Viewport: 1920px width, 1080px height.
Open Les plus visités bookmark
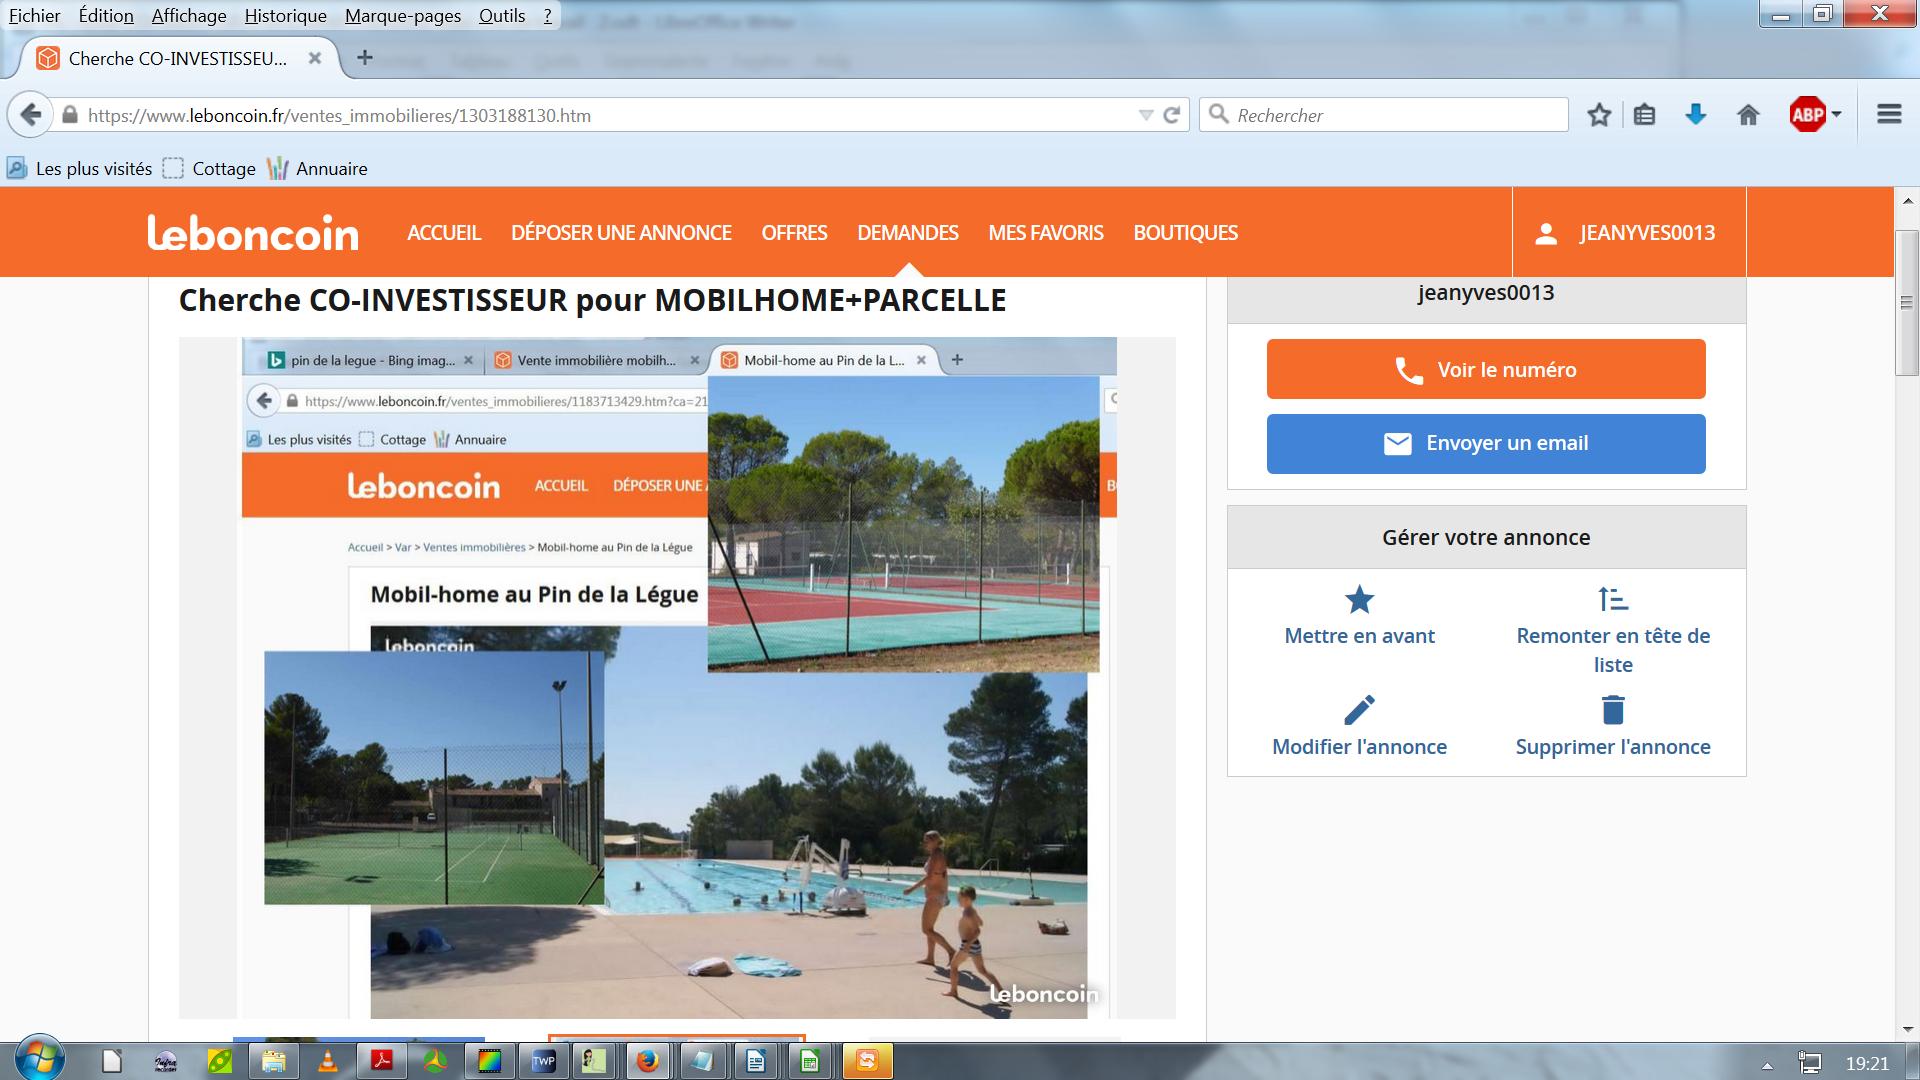80,168
